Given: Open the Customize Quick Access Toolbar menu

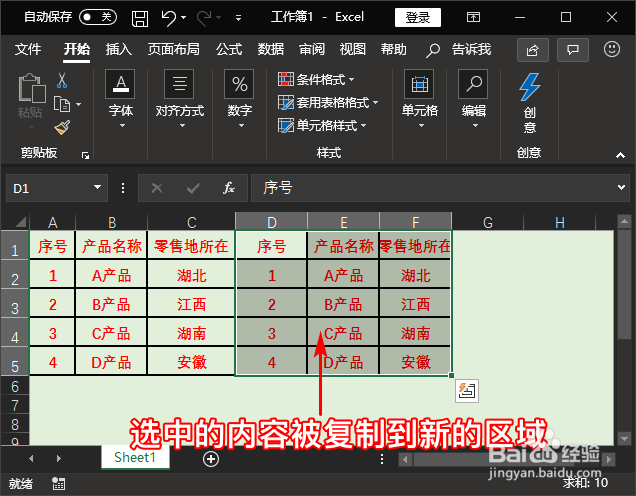Looking at the screenshot, I should 238,18.
